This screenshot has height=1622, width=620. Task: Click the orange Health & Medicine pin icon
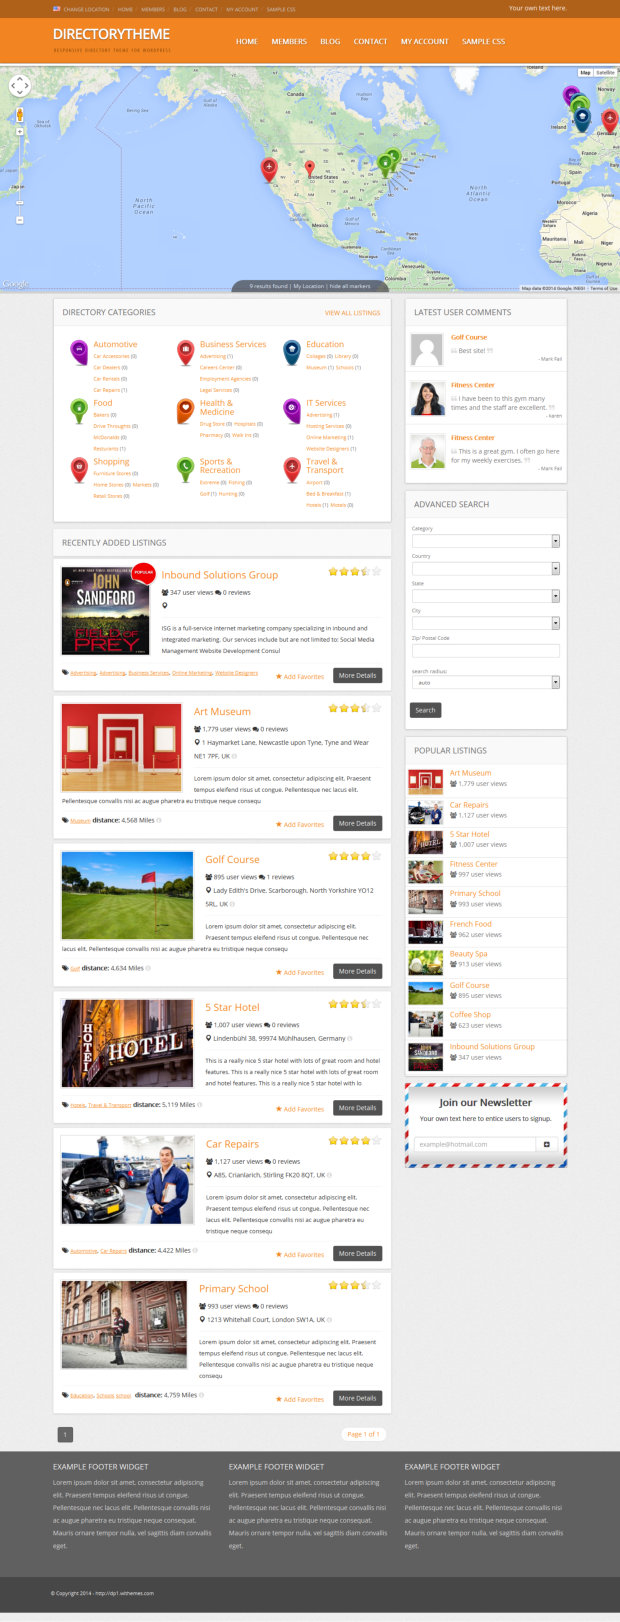coord(185,410)
